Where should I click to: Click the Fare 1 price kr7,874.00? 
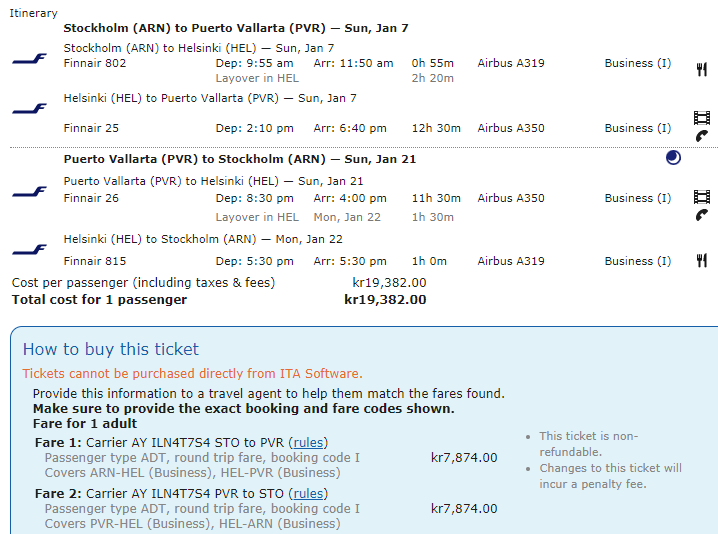coord(464,458)
